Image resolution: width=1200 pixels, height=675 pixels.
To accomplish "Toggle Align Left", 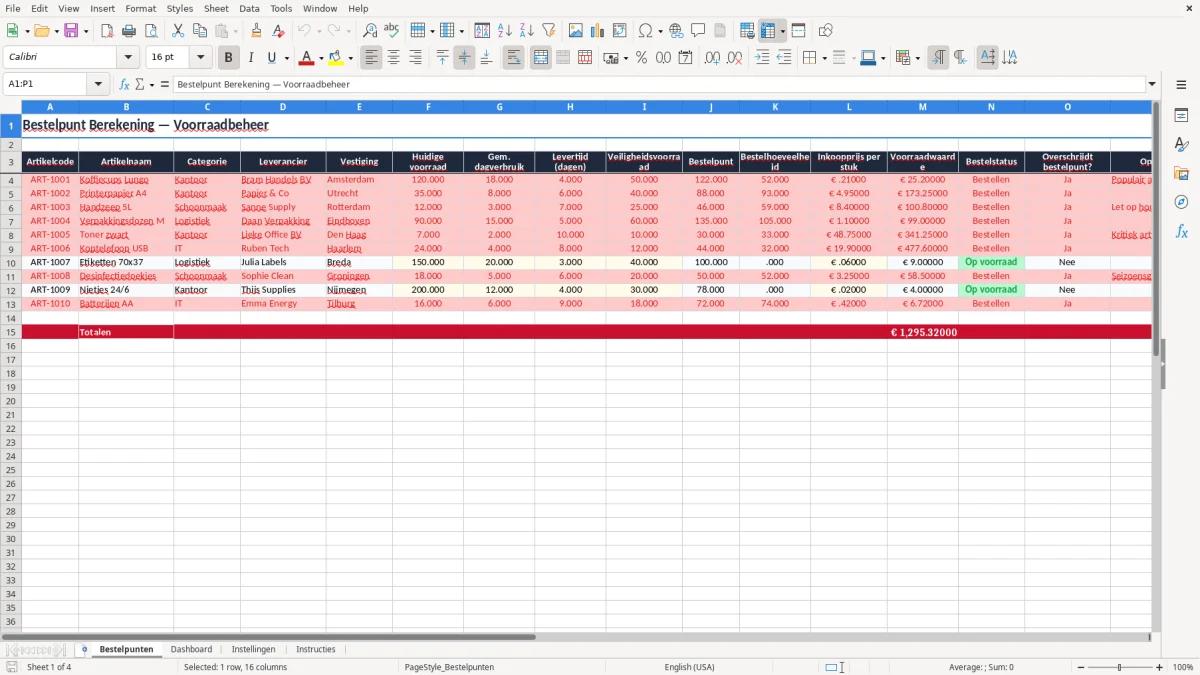I will 372,58.
